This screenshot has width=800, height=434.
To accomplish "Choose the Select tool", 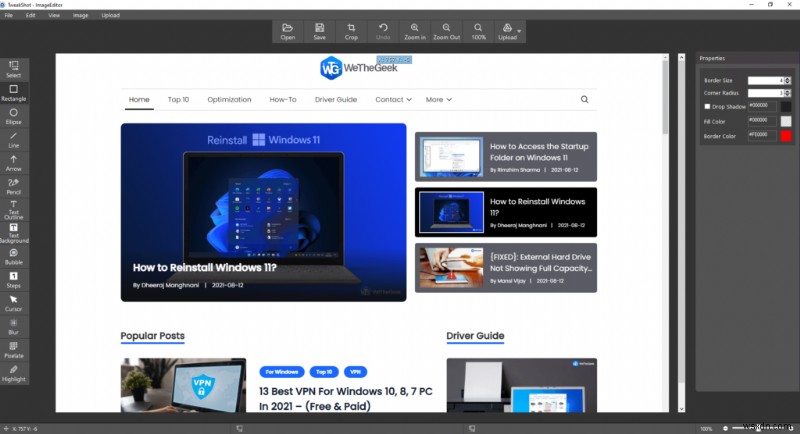I will (14, 69).
